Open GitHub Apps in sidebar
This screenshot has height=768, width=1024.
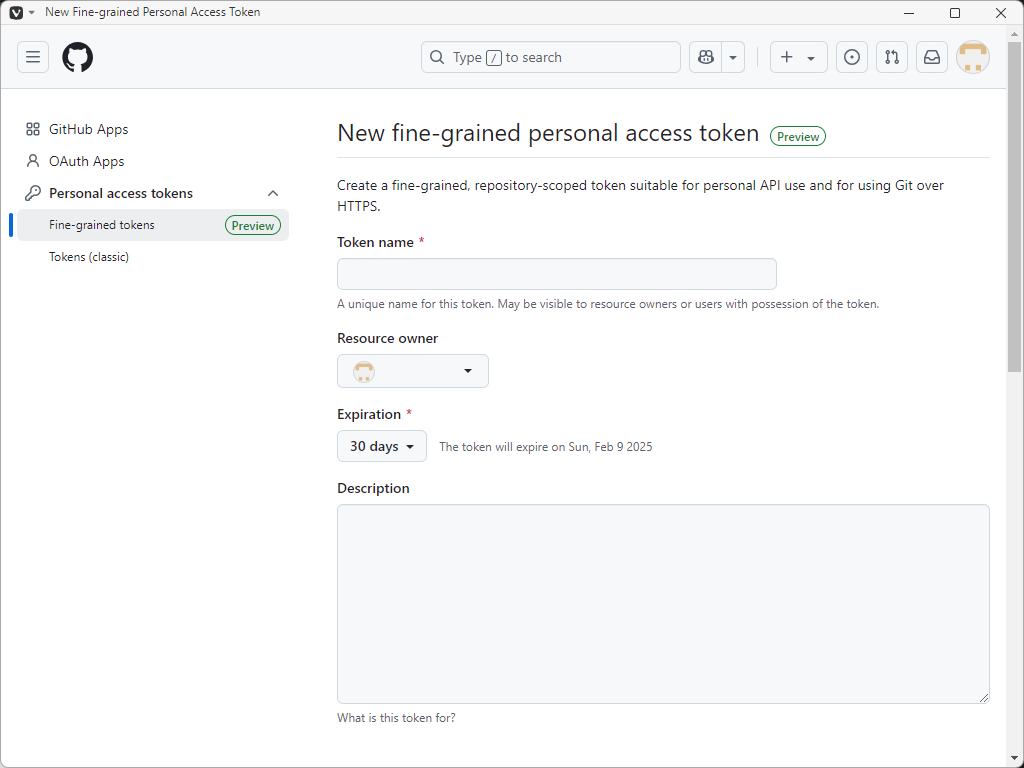[88, 129]
